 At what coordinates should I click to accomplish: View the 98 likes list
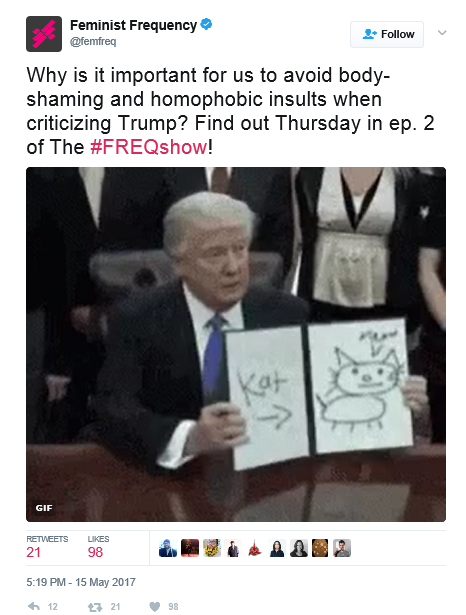point(98,547)
